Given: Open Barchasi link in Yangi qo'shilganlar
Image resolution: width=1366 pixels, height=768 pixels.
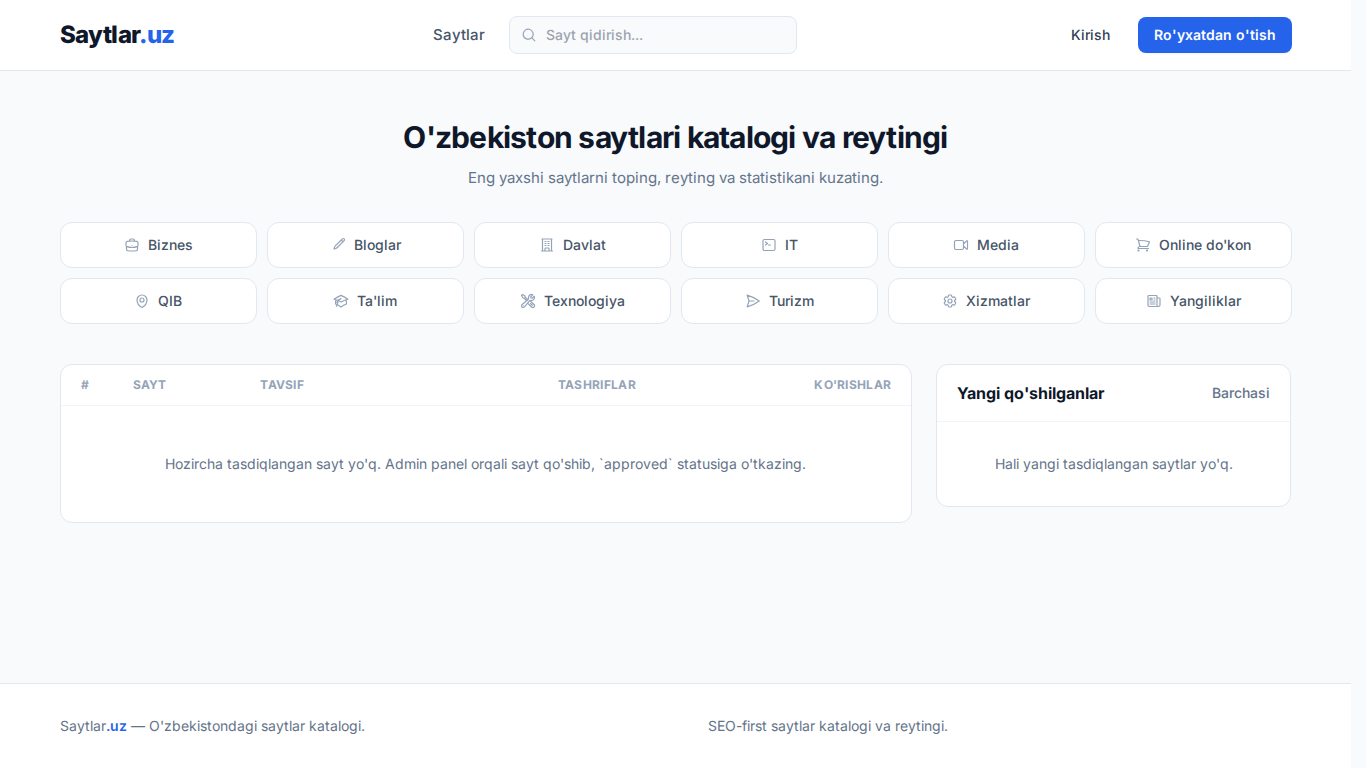Looking at the screenshot, I should (x=1241, y=393).
